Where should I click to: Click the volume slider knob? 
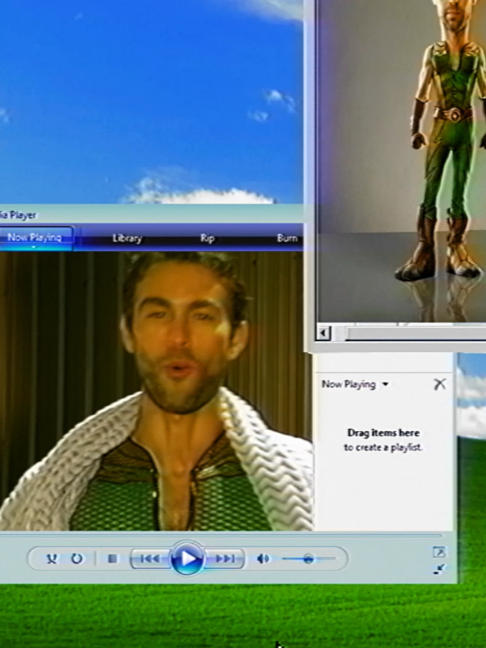(308, 559)
